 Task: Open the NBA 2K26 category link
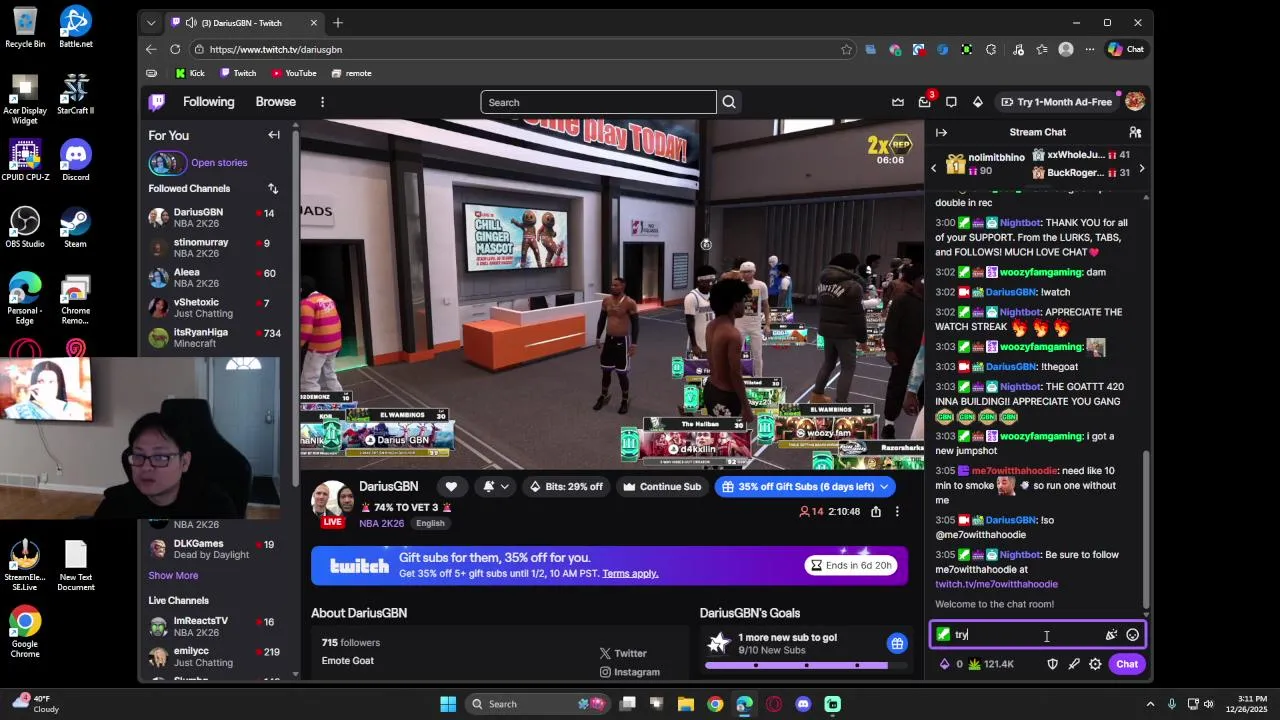point(381,523)
